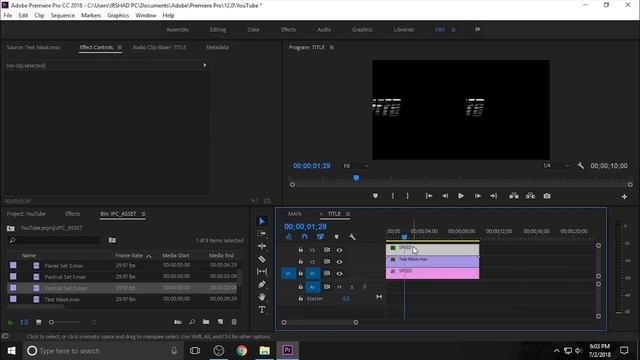Open Effect Controls panel menu
Screen dimensions: 640x360
(x=120, y=47)
